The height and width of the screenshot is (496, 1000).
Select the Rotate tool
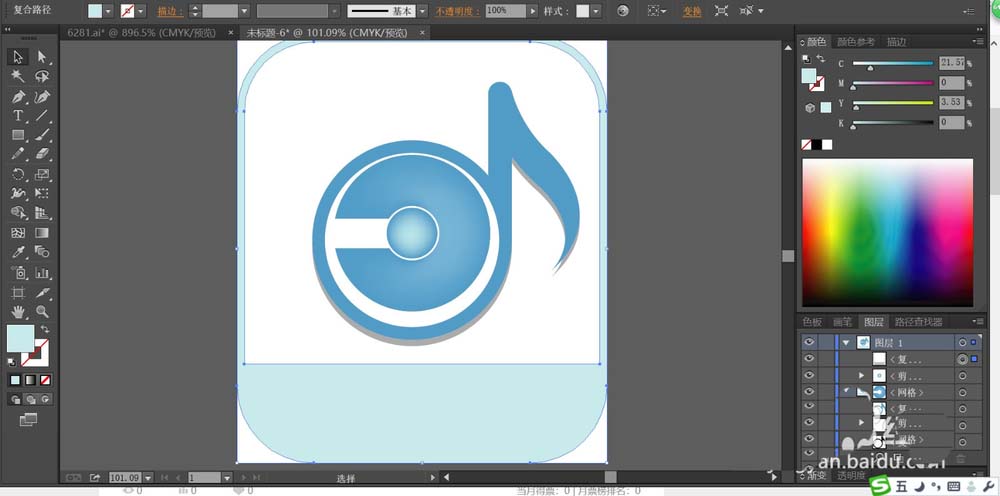coord(18,174)
